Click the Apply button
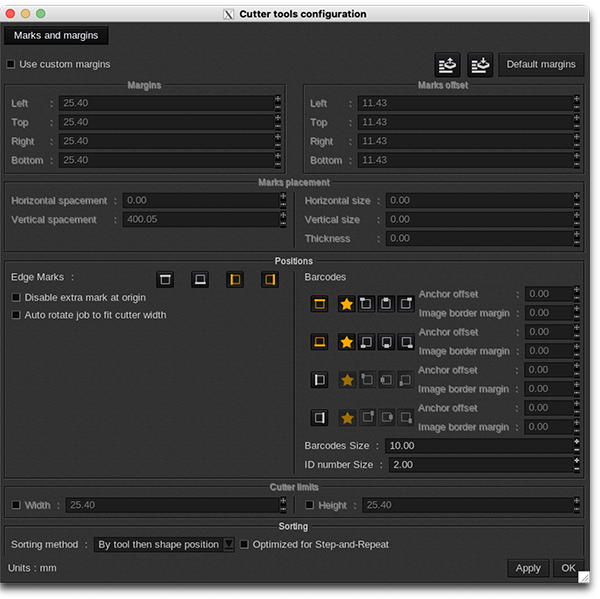600x599 pixels. click(528, 568)
